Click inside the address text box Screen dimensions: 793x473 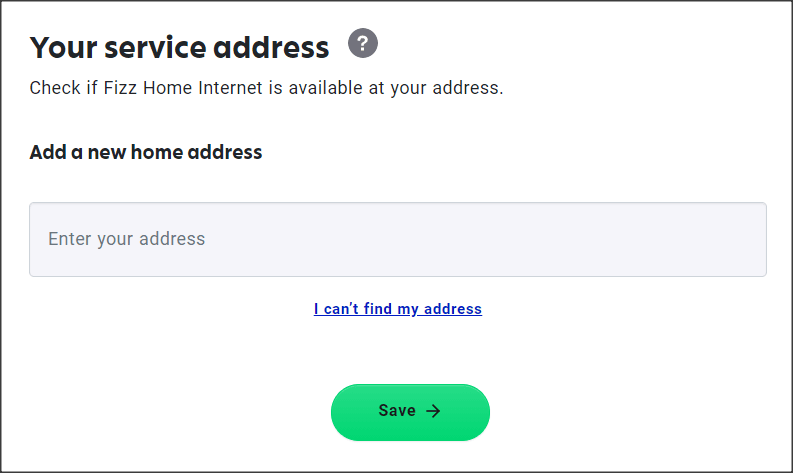coord(397,240)
